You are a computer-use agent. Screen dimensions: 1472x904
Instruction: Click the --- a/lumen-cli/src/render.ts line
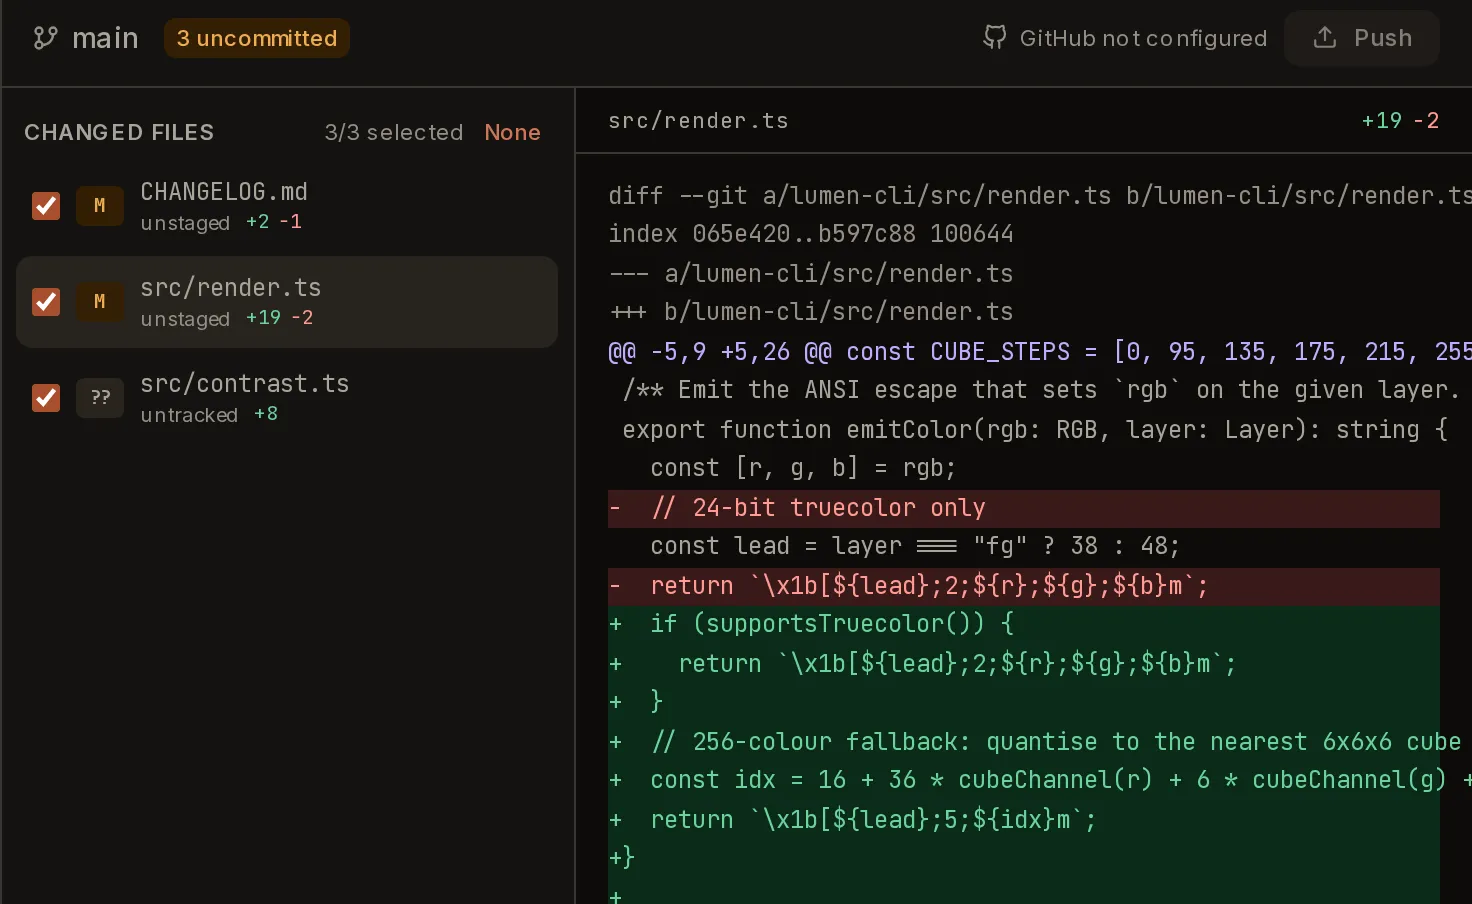pyautogui.click(x=811, y=273)
